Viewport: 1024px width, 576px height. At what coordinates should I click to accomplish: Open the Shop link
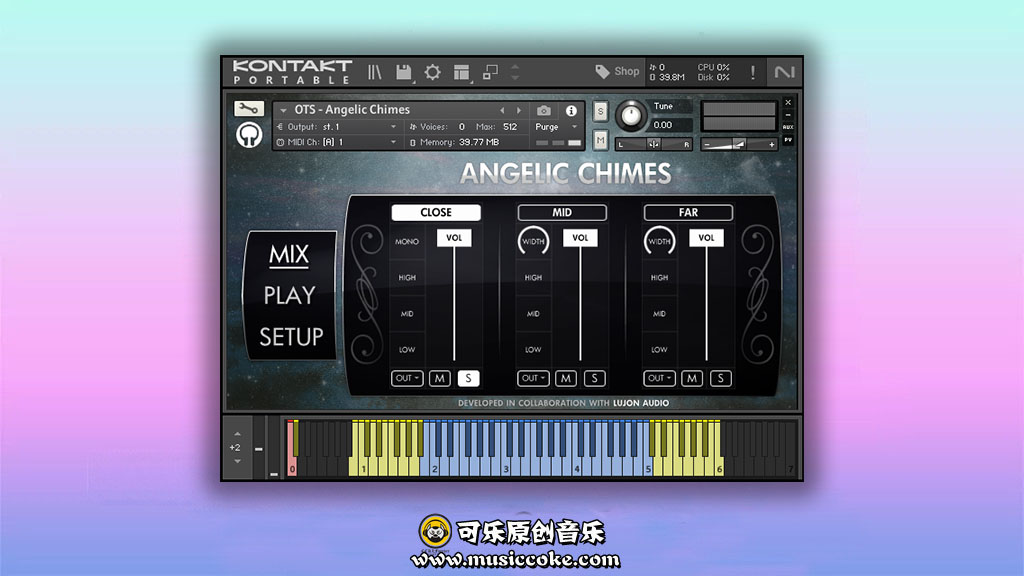tap(626, 71)
